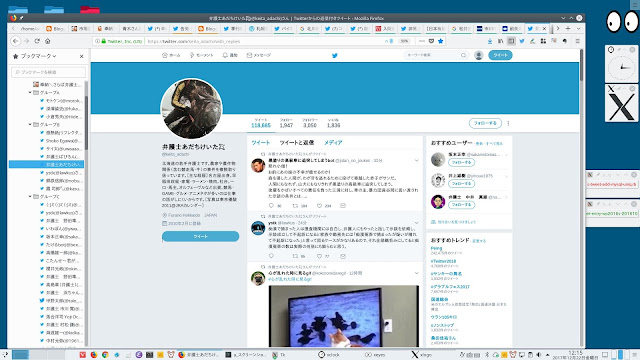640x360 pixels.
Task: Go to Twitter ホーム nav item
Action: coord(171,55)
